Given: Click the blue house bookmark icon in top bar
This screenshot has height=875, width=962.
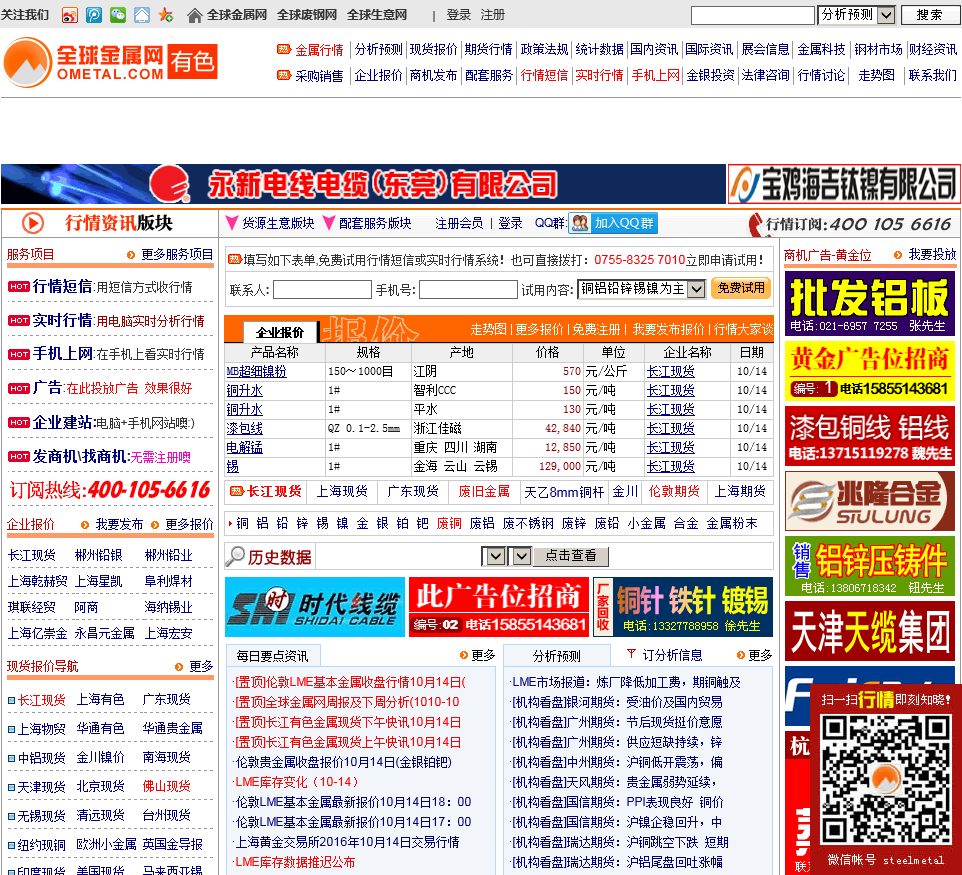Looking at the screenshot, I should click(x=142, y=15).
